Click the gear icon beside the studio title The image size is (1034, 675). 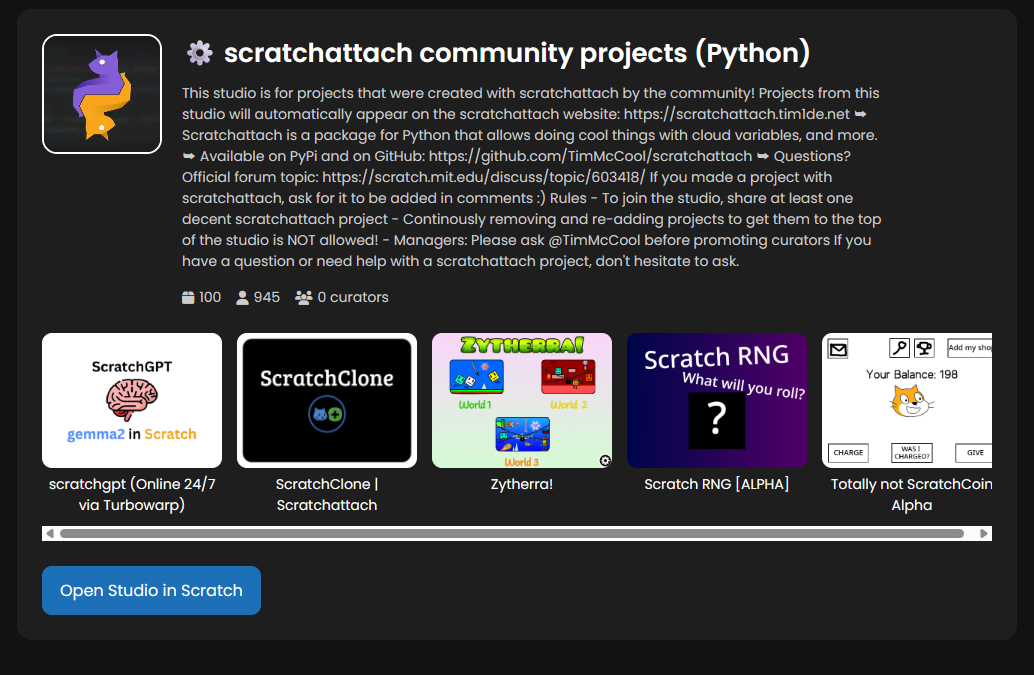199,53
